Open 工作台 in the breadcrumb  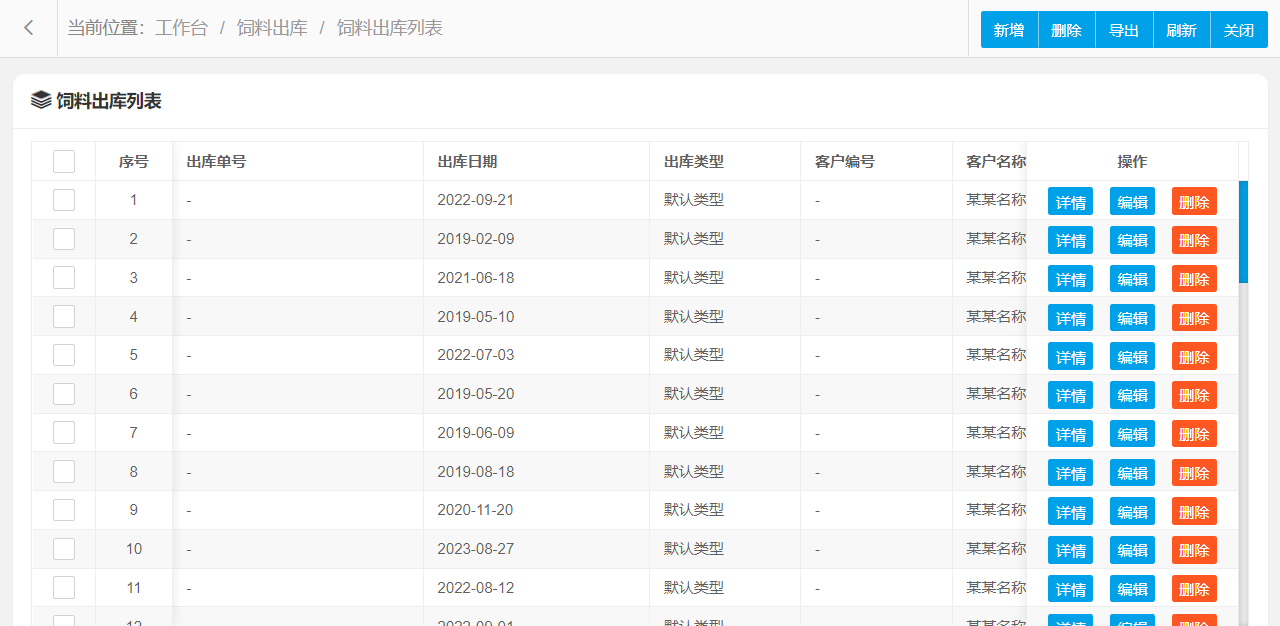[x=181, y=28]
